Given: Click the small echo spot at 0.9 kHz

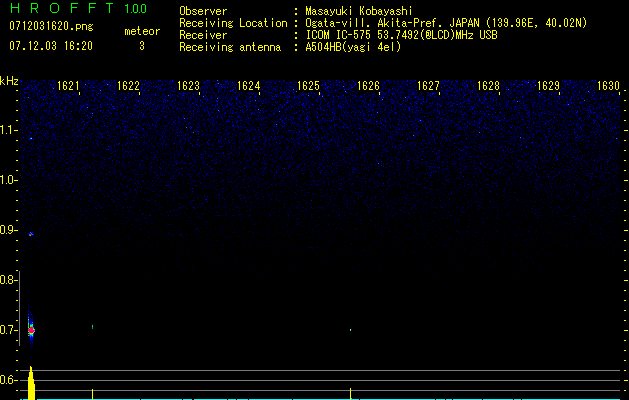Looking at the screenshot, I should (x=30, y=234).
